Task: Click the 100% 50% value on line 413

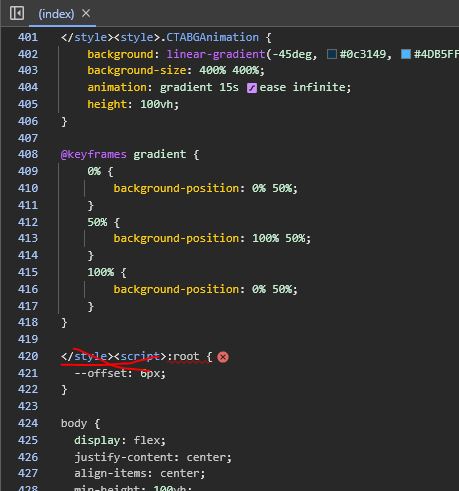Action: pos(279,238)
